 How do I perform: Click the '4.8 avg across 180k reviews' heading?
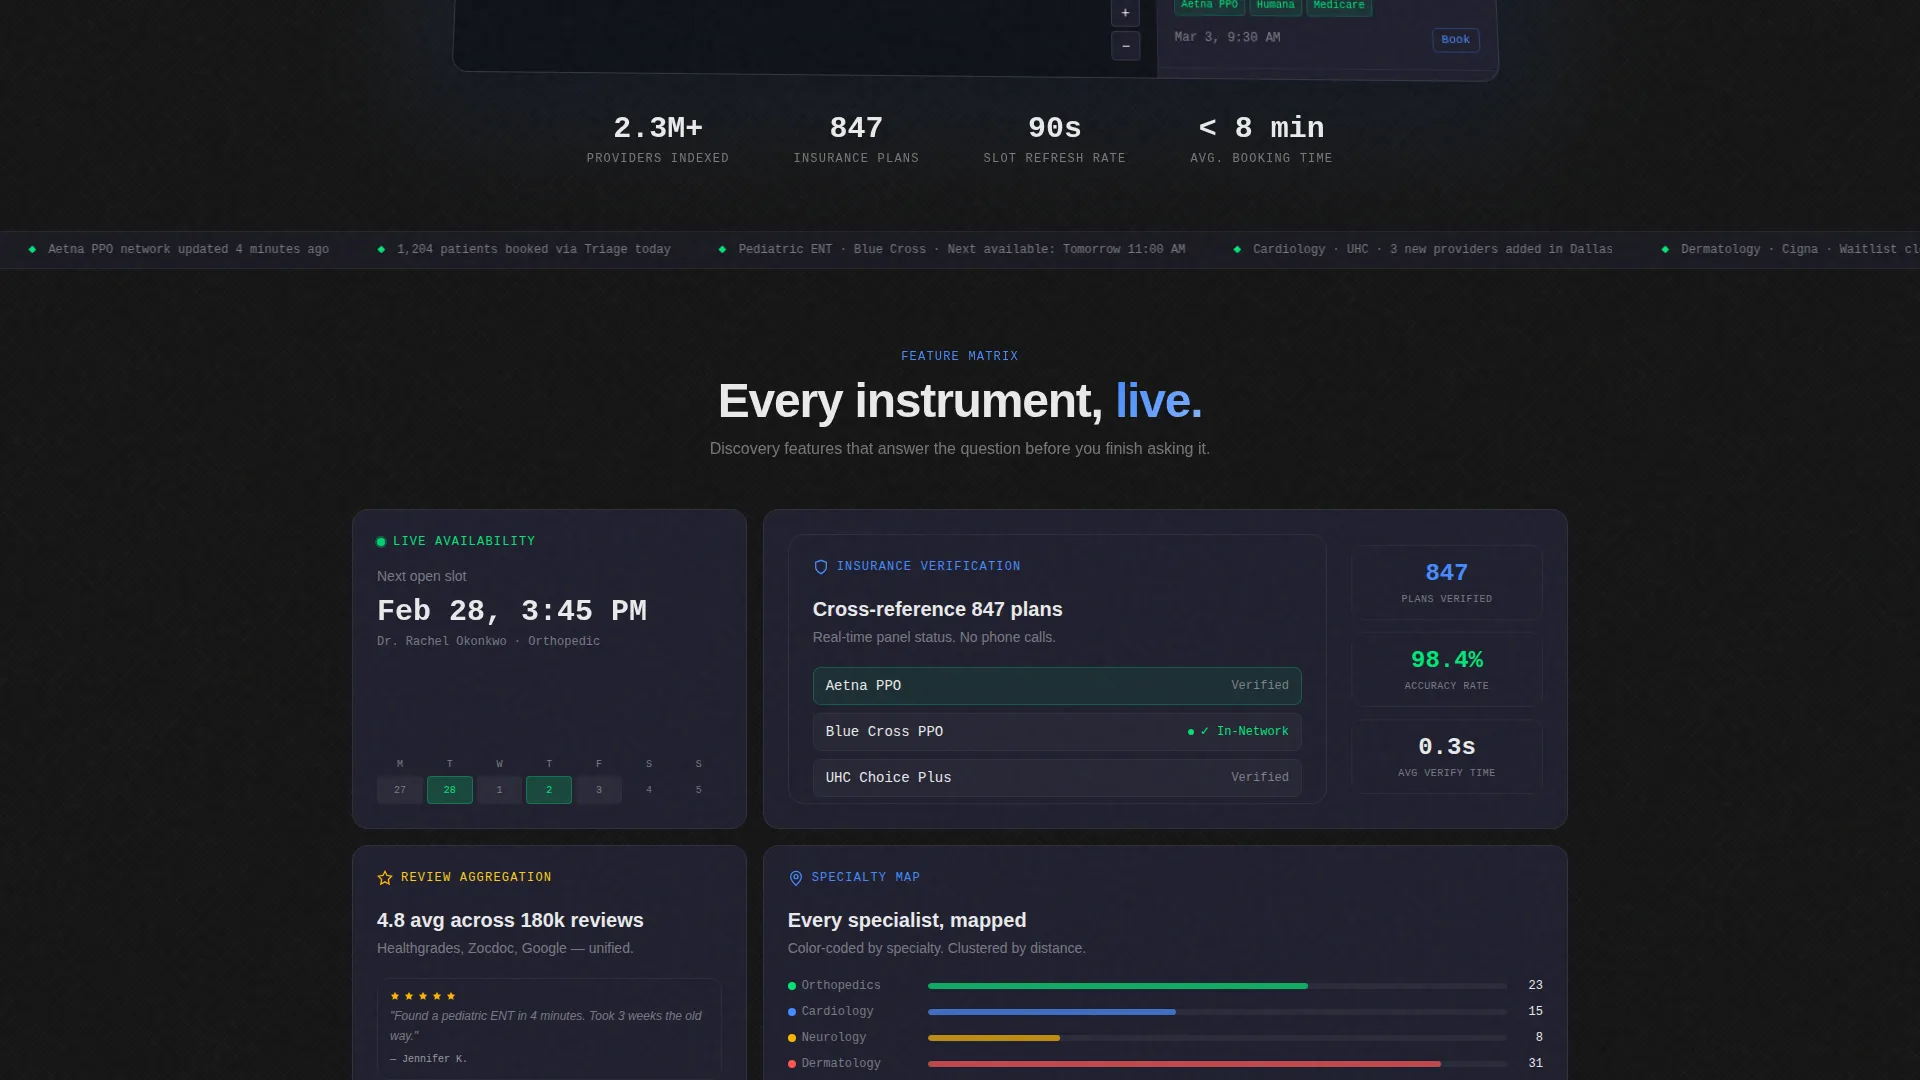tap(510, 921)
